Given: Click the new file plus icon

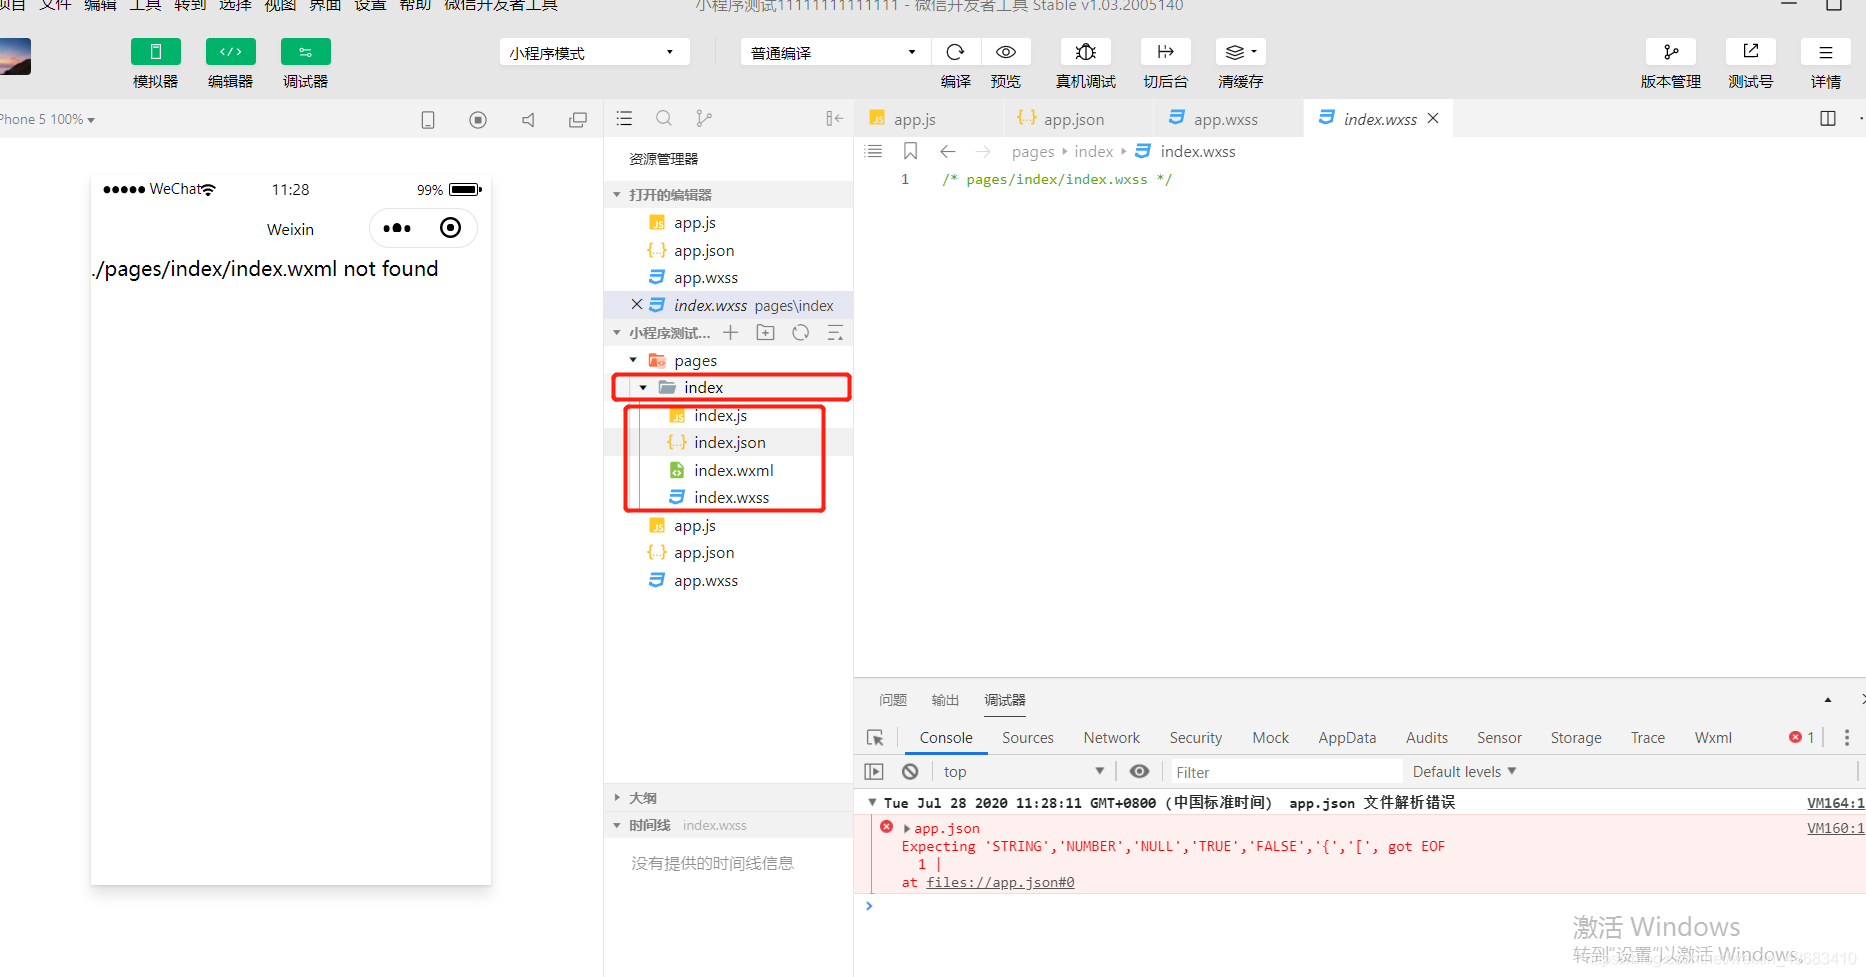Looking at the screenshot, I should coord(731,333).
